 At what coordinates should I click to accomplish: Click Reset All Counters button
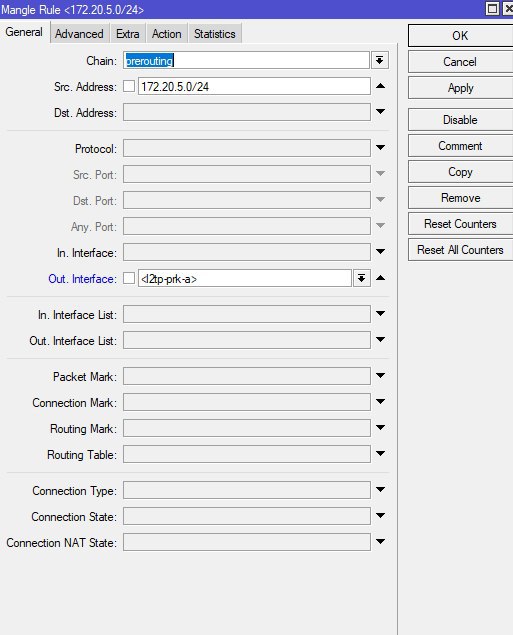460,249
